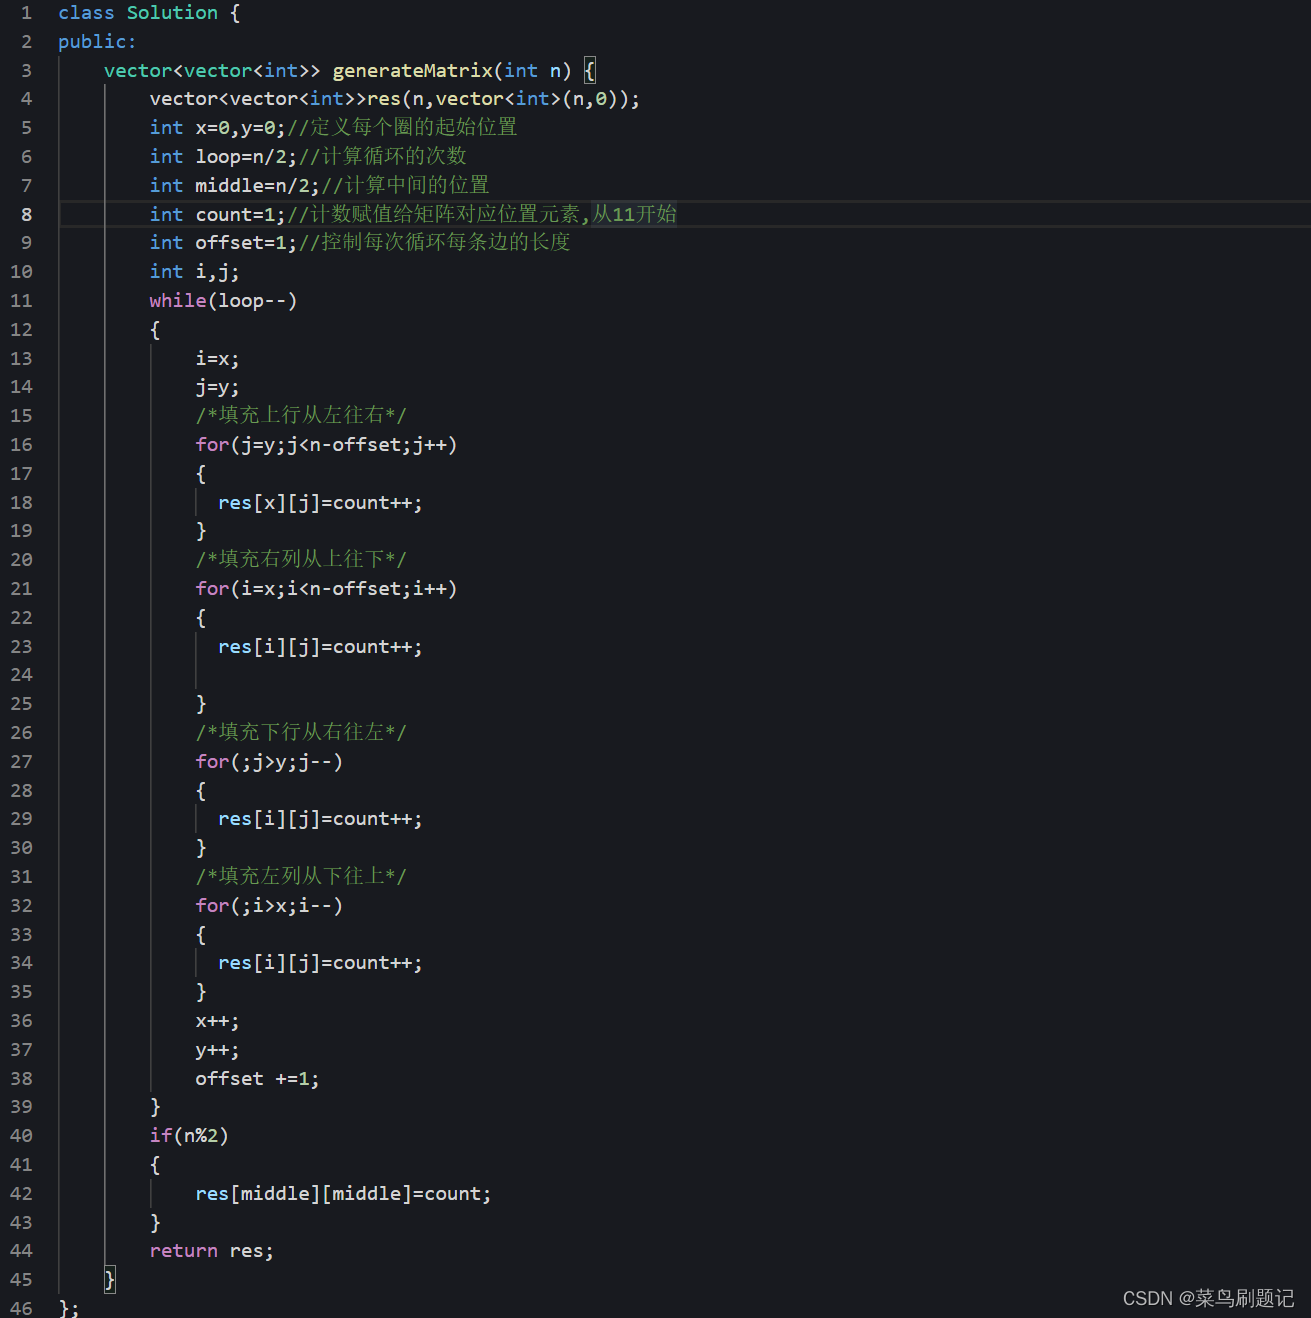The image size is (1311, 1318).
Task: Click the "int i,j;" declaration
Action: pyautogui.click(x=195, y=272)
